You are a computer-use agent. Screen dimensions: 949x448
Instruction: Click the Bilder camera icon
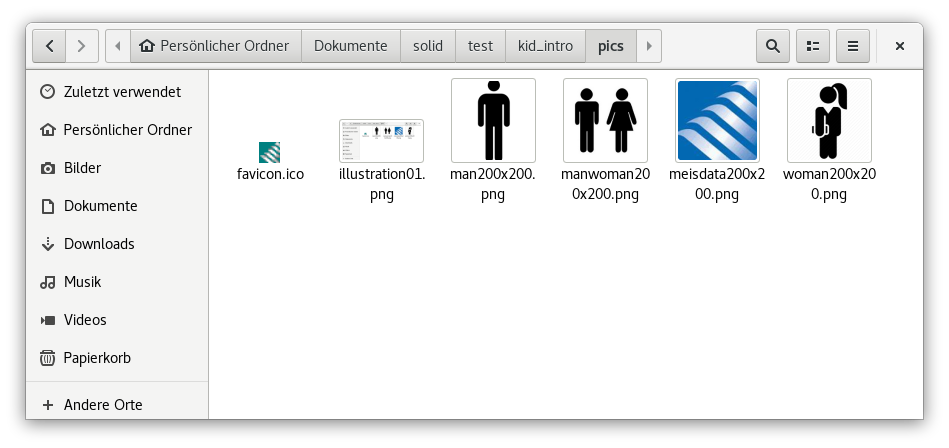pyautogui.click(x=47, y=168)
